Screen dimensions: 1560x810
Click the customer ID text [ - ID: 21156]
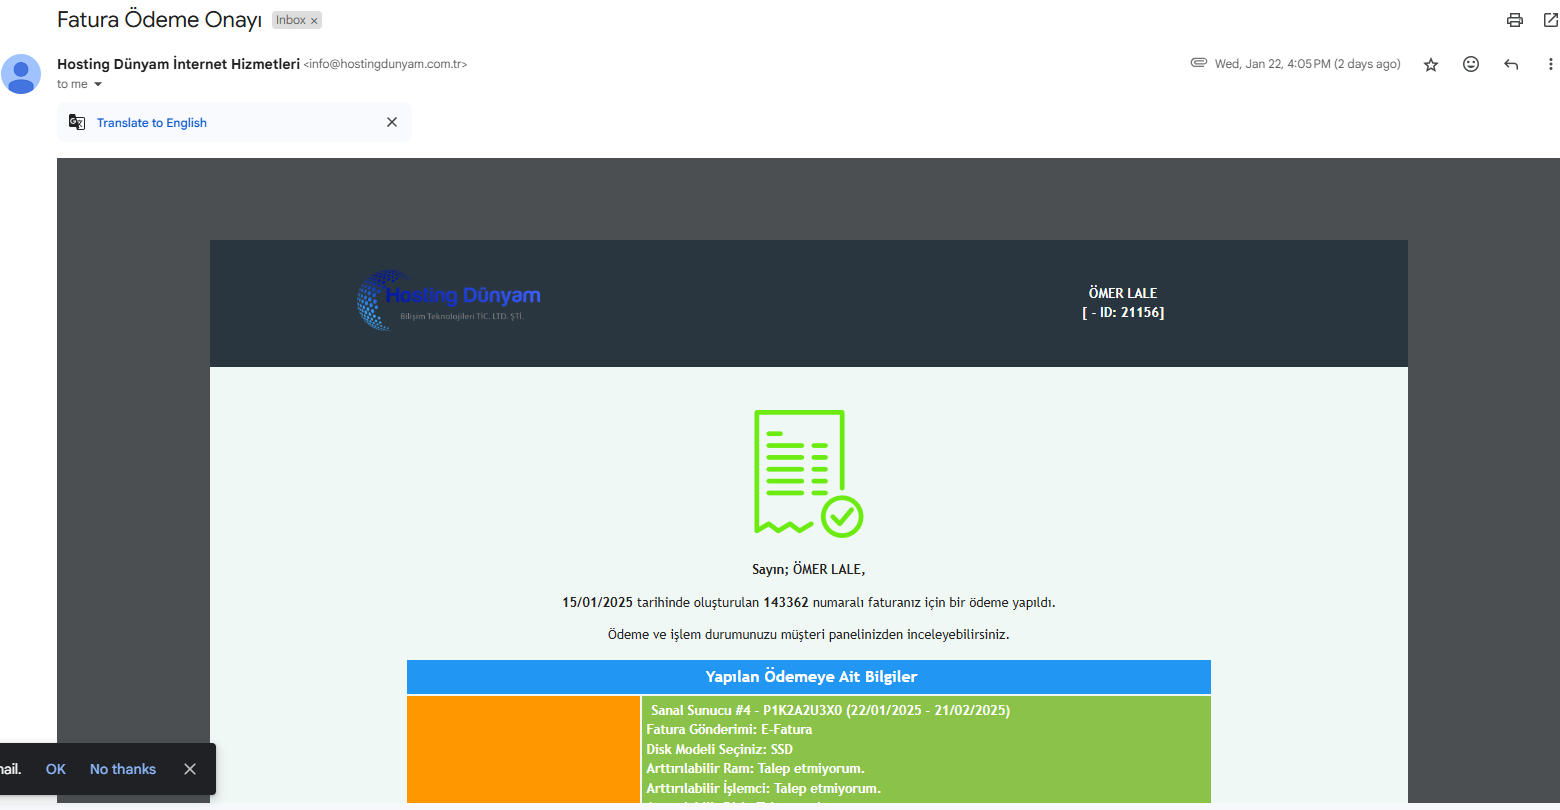[x=1123, y=312]
